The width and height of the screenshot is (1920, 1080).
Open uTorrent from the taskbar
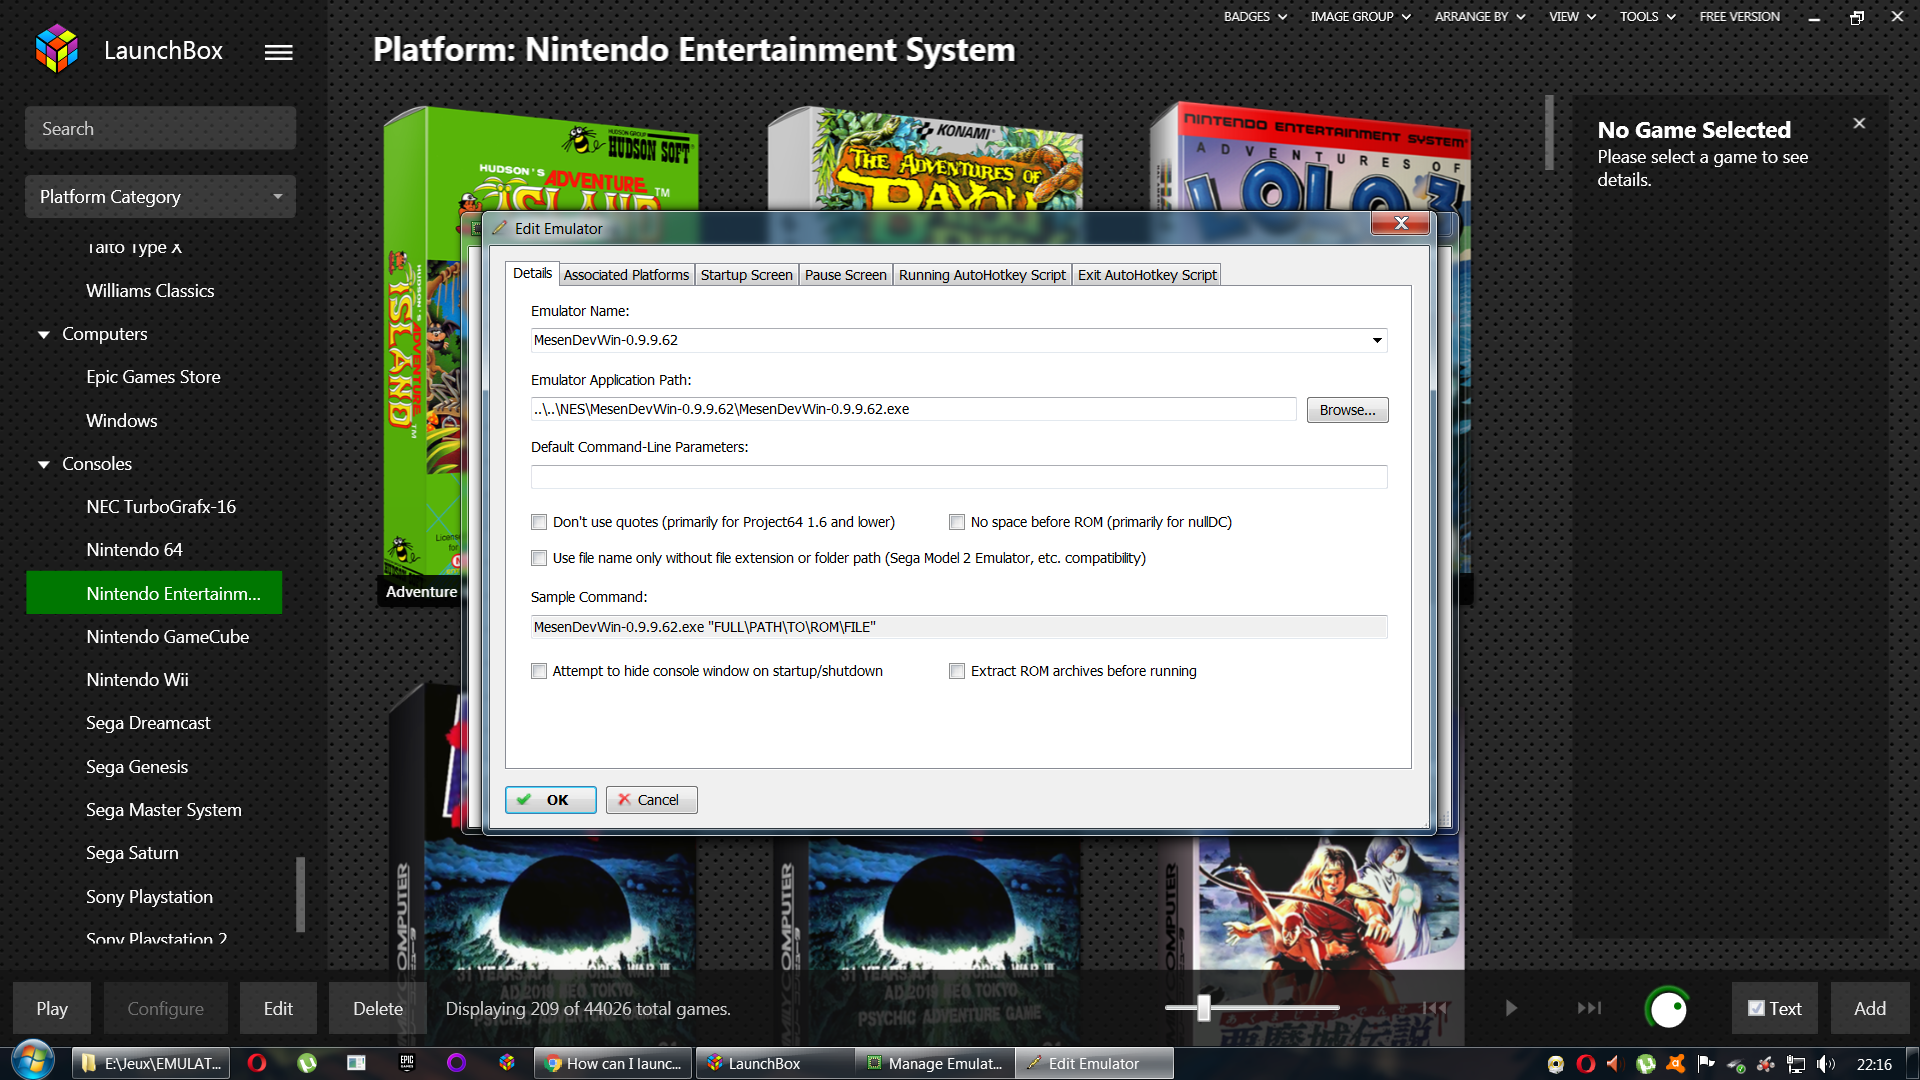pos(307,1063)
